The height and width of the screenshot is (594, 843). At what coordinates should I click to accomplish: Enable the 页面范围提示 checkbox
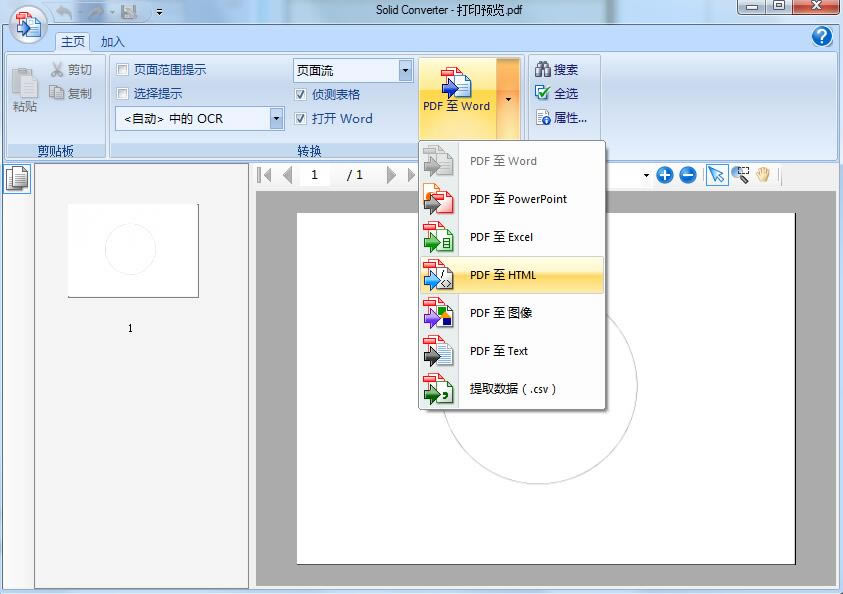coord(123,69)
